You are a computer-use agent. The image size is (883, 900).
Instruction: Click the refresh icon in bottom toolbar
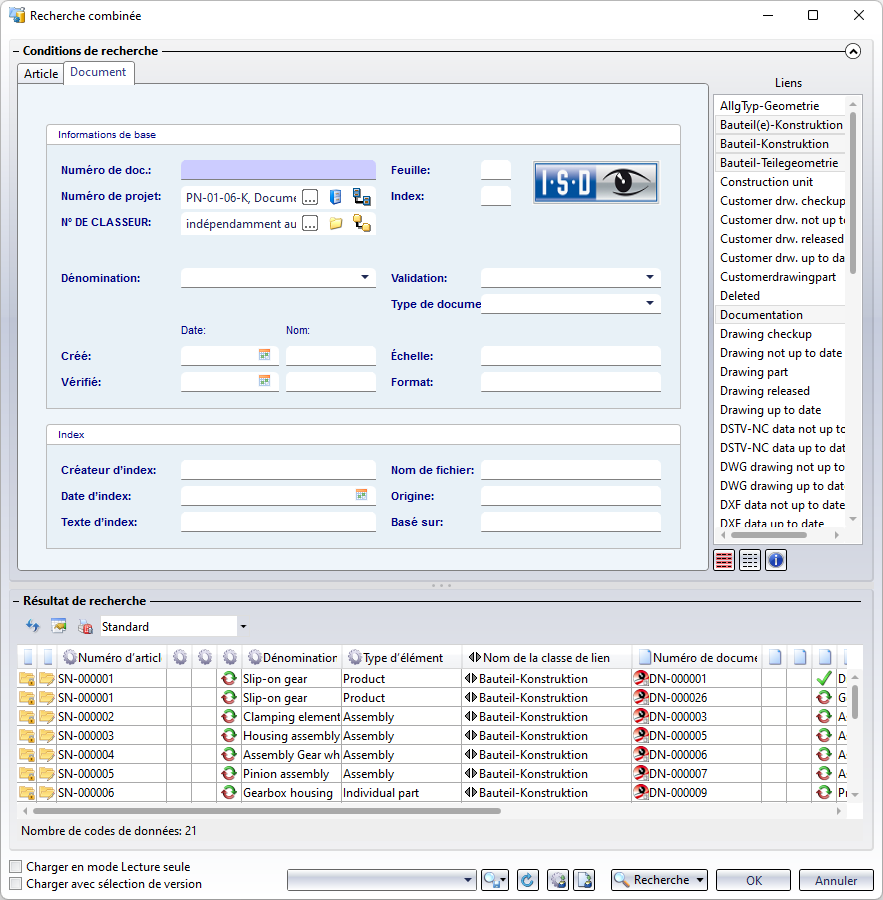point(527,880)
